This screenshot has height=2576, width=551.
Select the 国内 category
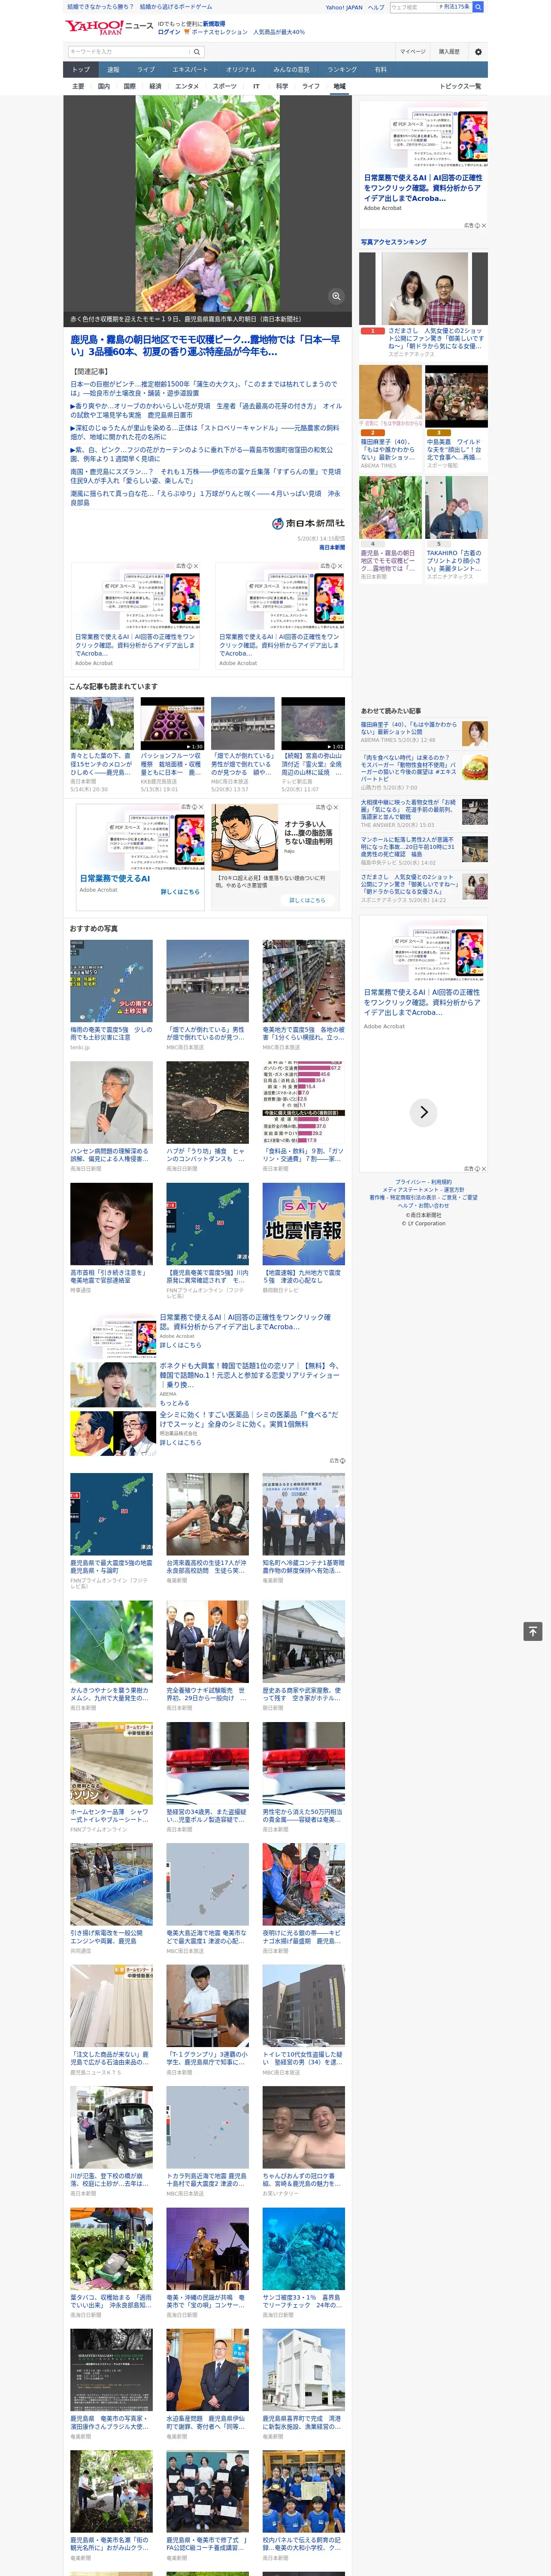pyautogui.click(x=104, y=86)
